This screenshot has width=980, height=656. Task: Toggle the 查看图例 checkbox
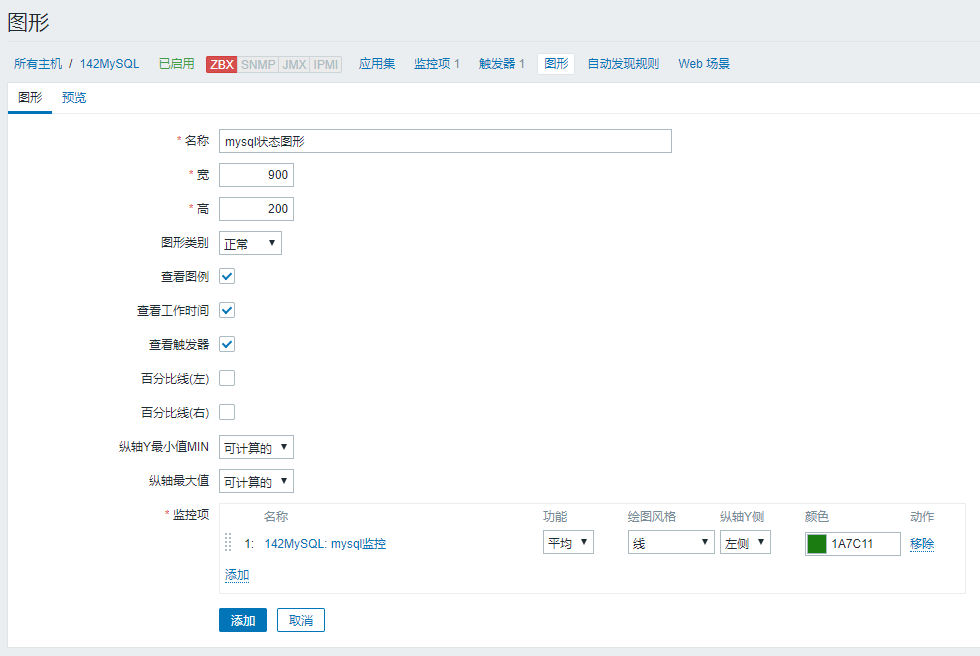(x=227, y=276)
